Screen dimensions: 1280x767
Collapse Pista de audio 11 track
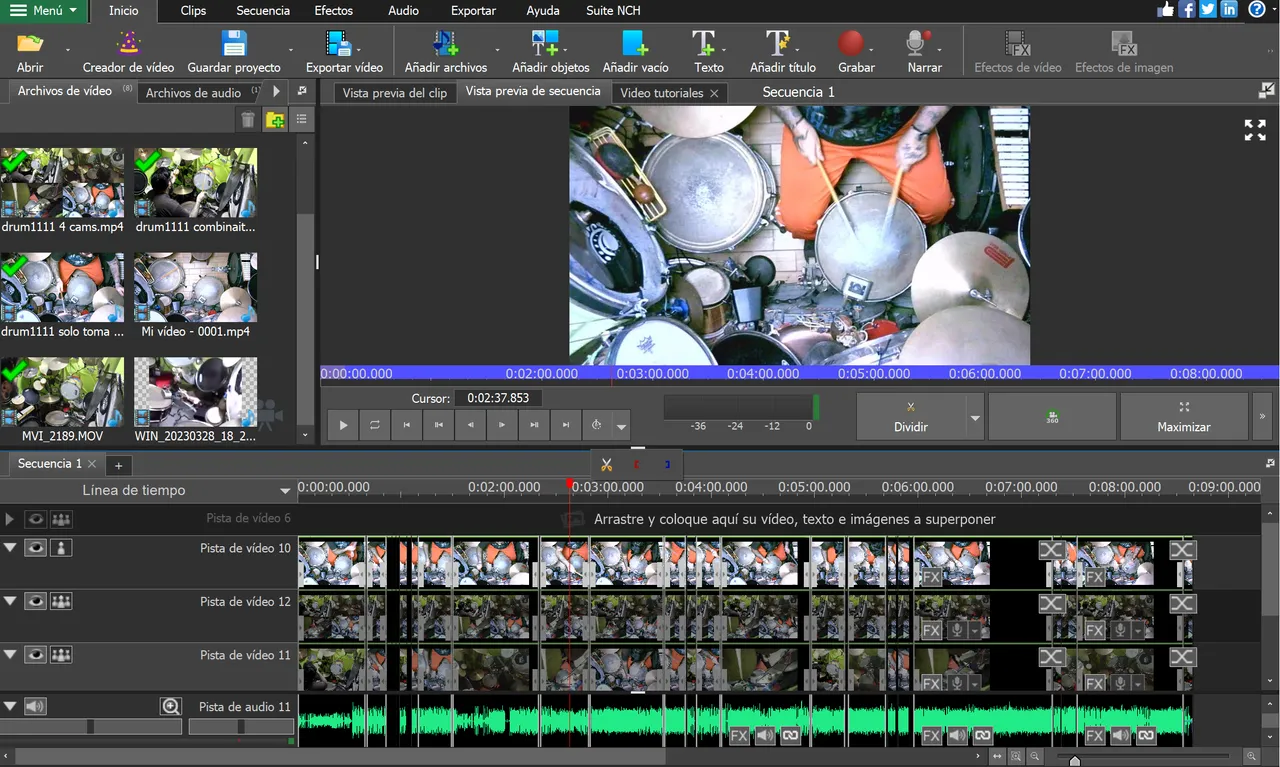click(10, 706)
